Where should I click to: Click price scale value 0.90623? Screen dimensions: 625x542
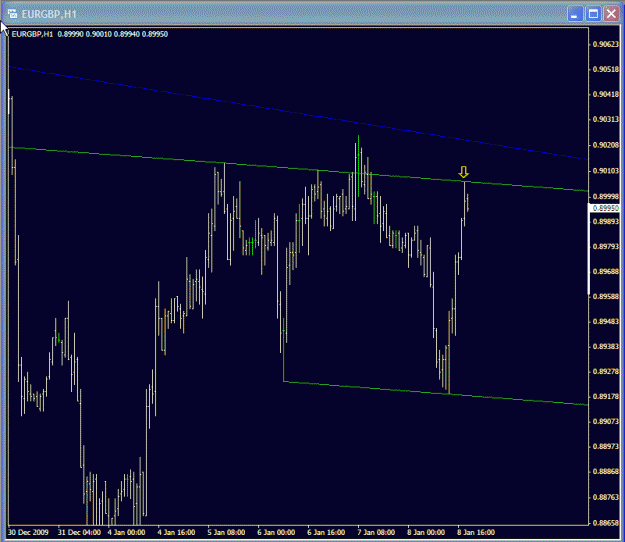click(x=605, y=44)
